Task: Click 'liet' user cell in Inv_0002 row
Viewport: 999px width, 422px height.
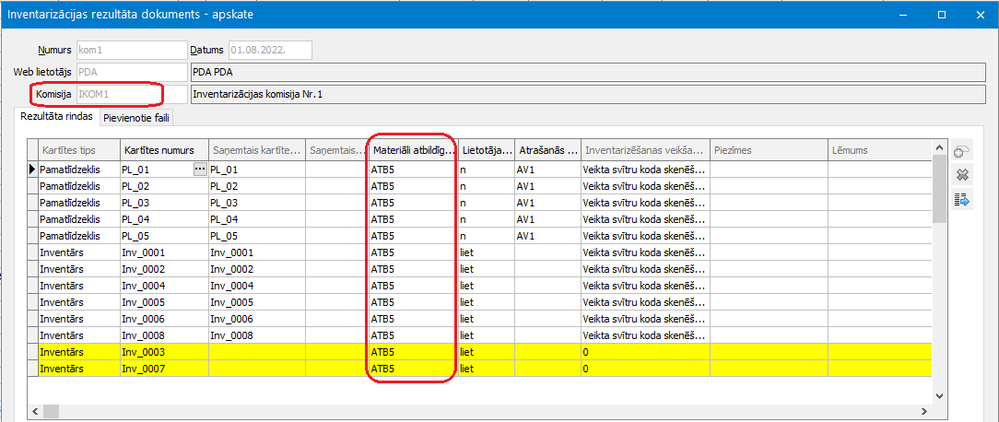Action: [486, 268]
